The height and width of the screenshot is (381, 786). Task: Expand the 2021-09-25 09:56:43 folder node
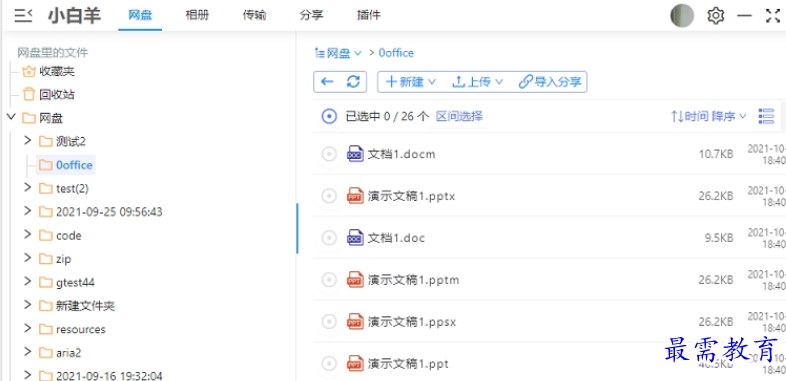(x=28, y=211)
